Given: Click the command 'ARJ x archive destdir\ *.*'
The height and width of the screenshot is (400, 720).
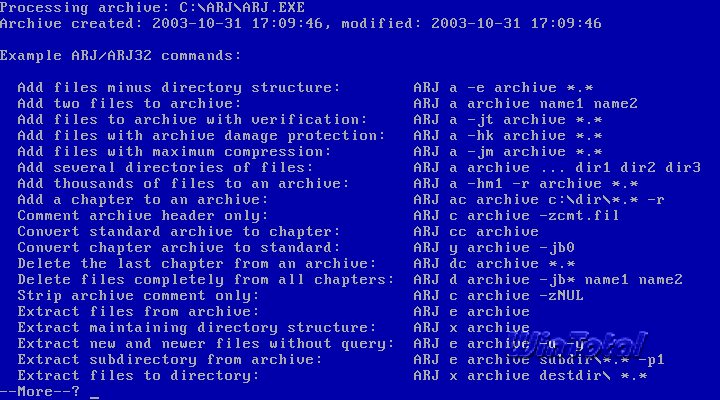Looking at the screenshot, I should coord(531,375).
